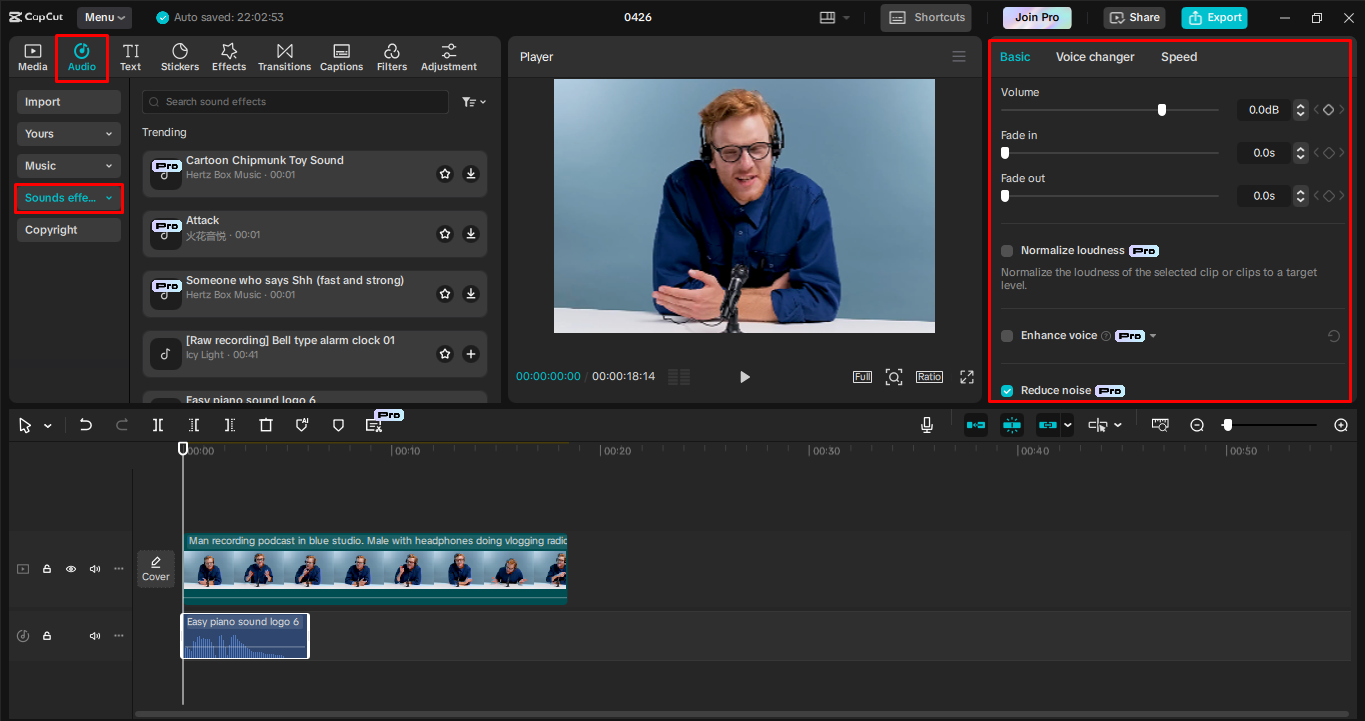Open the Adjustment panel
1365x721 pixels.
tap(449, 58)
